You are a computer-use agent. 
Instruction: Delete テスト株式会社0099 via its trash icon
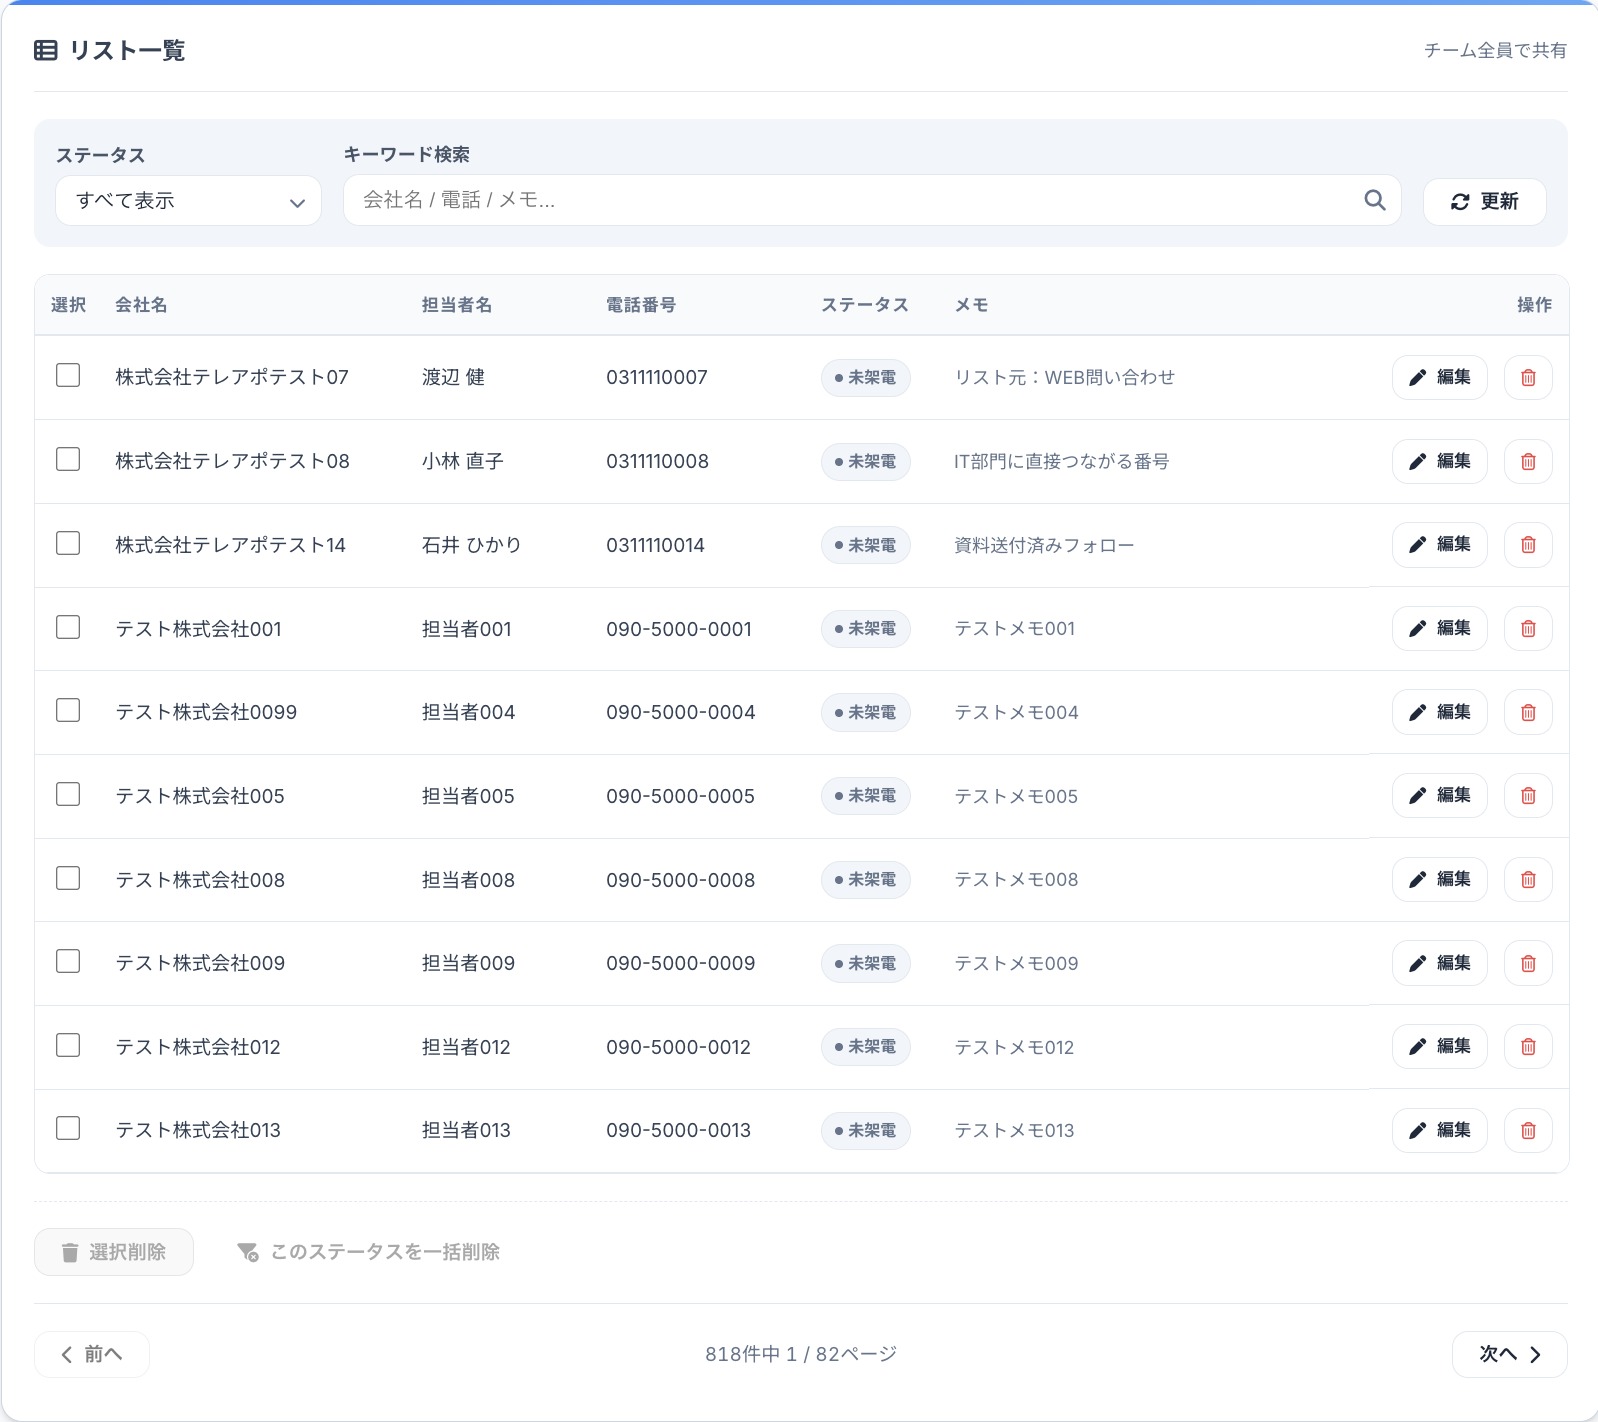[1528, 713]
